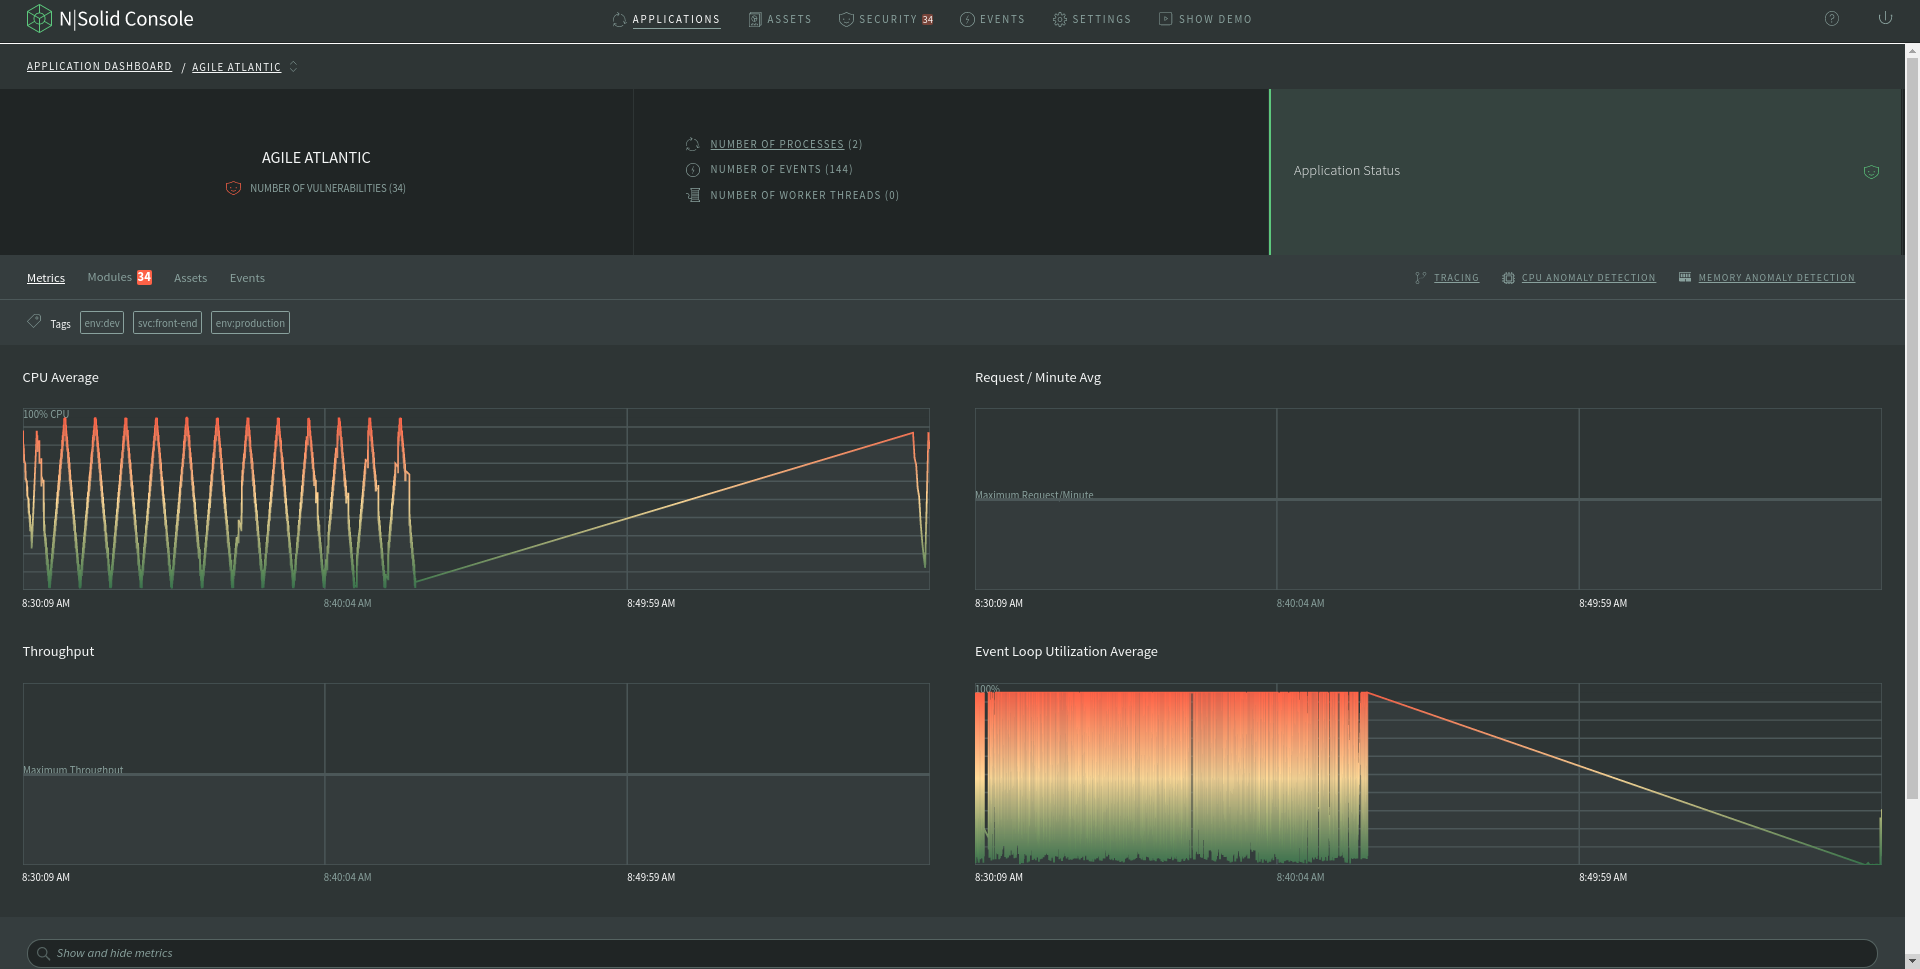The width and height of the screenshot is (1920, 969).
Task: Click the processes icon
Action: coord(692,144)
